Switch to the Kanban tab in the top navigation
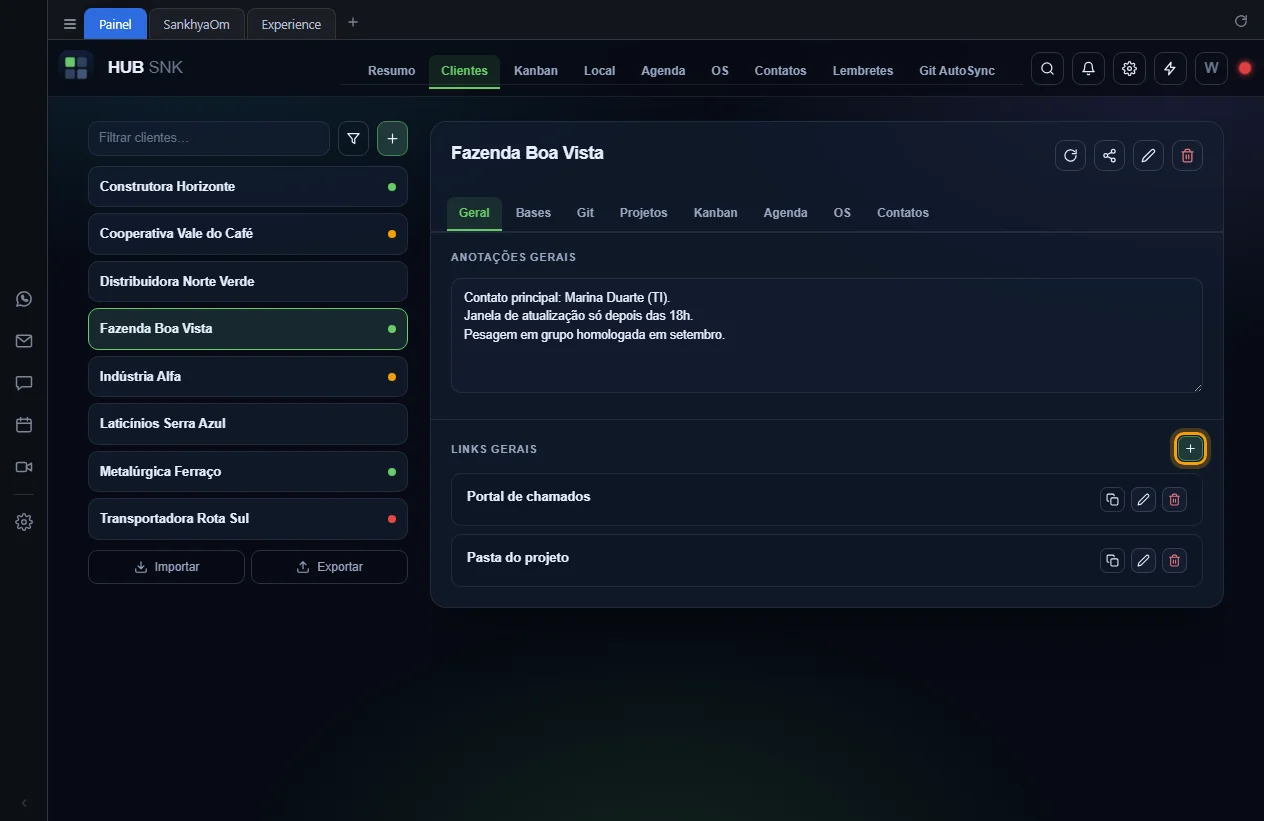Viewport: 1264px width, 821px height. (536, 71)
